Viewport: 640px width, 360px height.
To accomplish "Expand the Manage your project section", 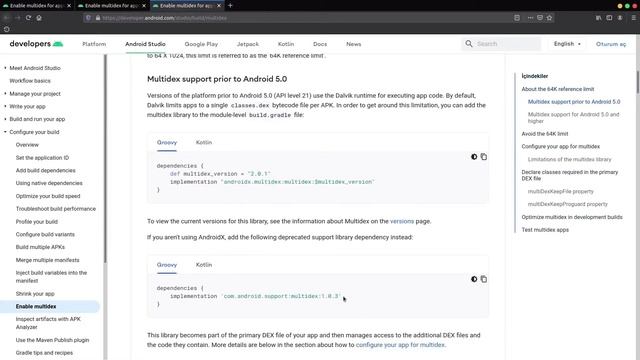I will 5,93.
